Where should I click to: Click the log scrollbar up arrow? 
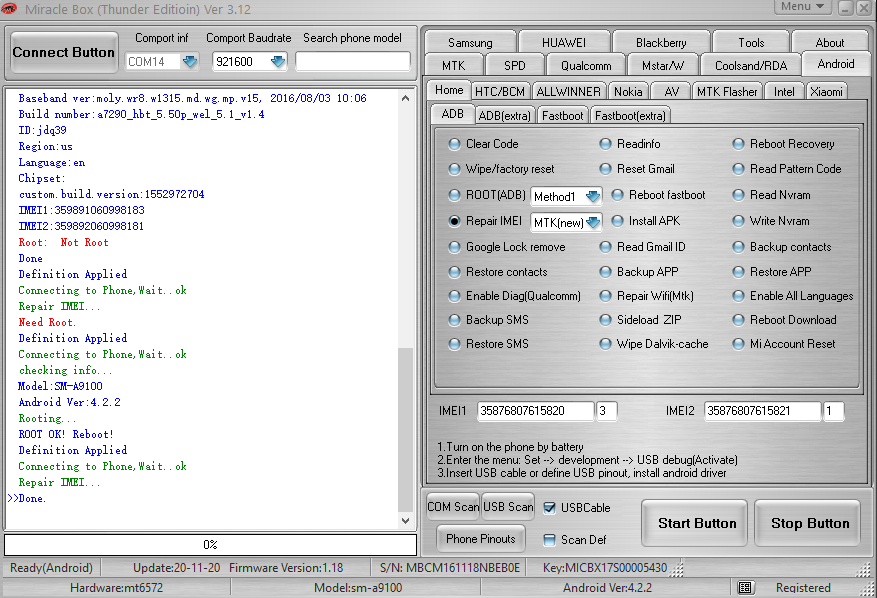[x=406, y=98]
